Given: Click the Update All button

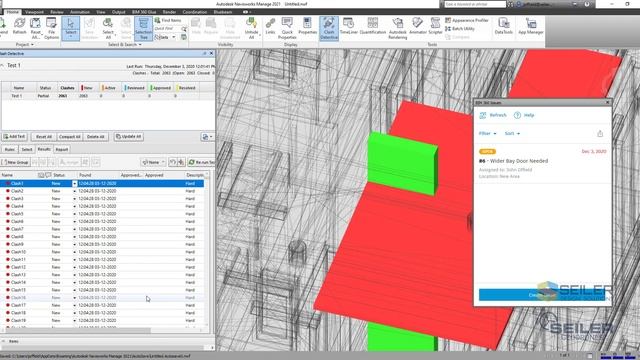Looking at the screenshot, I should coord(129,137).
